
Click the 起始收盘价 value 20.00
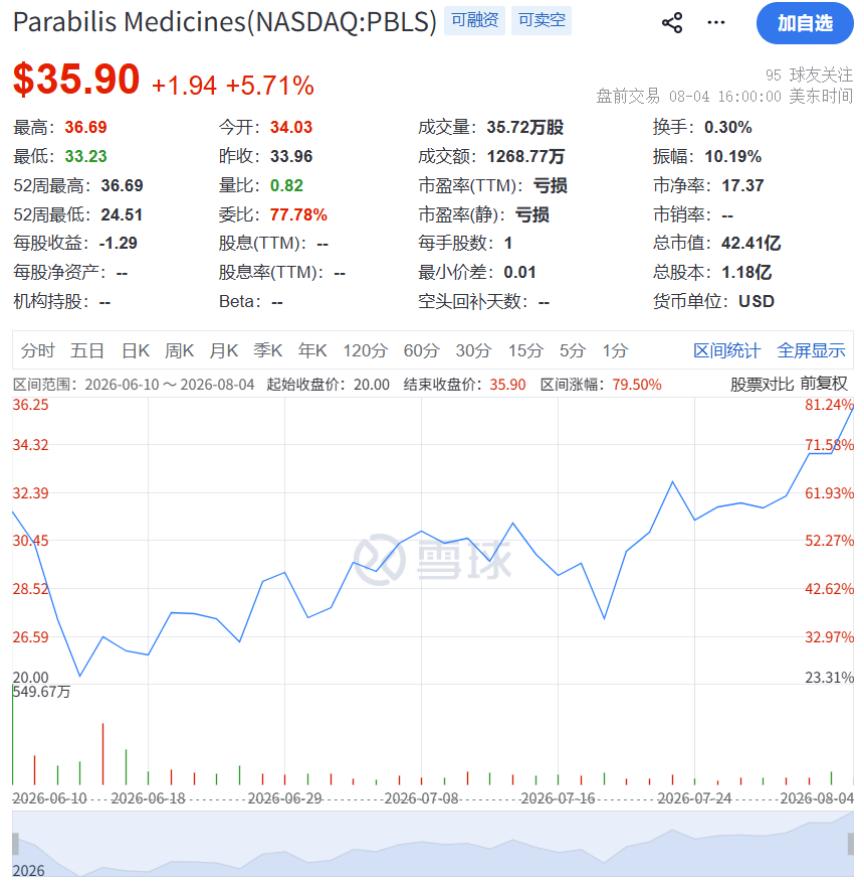tap(371, 384)
